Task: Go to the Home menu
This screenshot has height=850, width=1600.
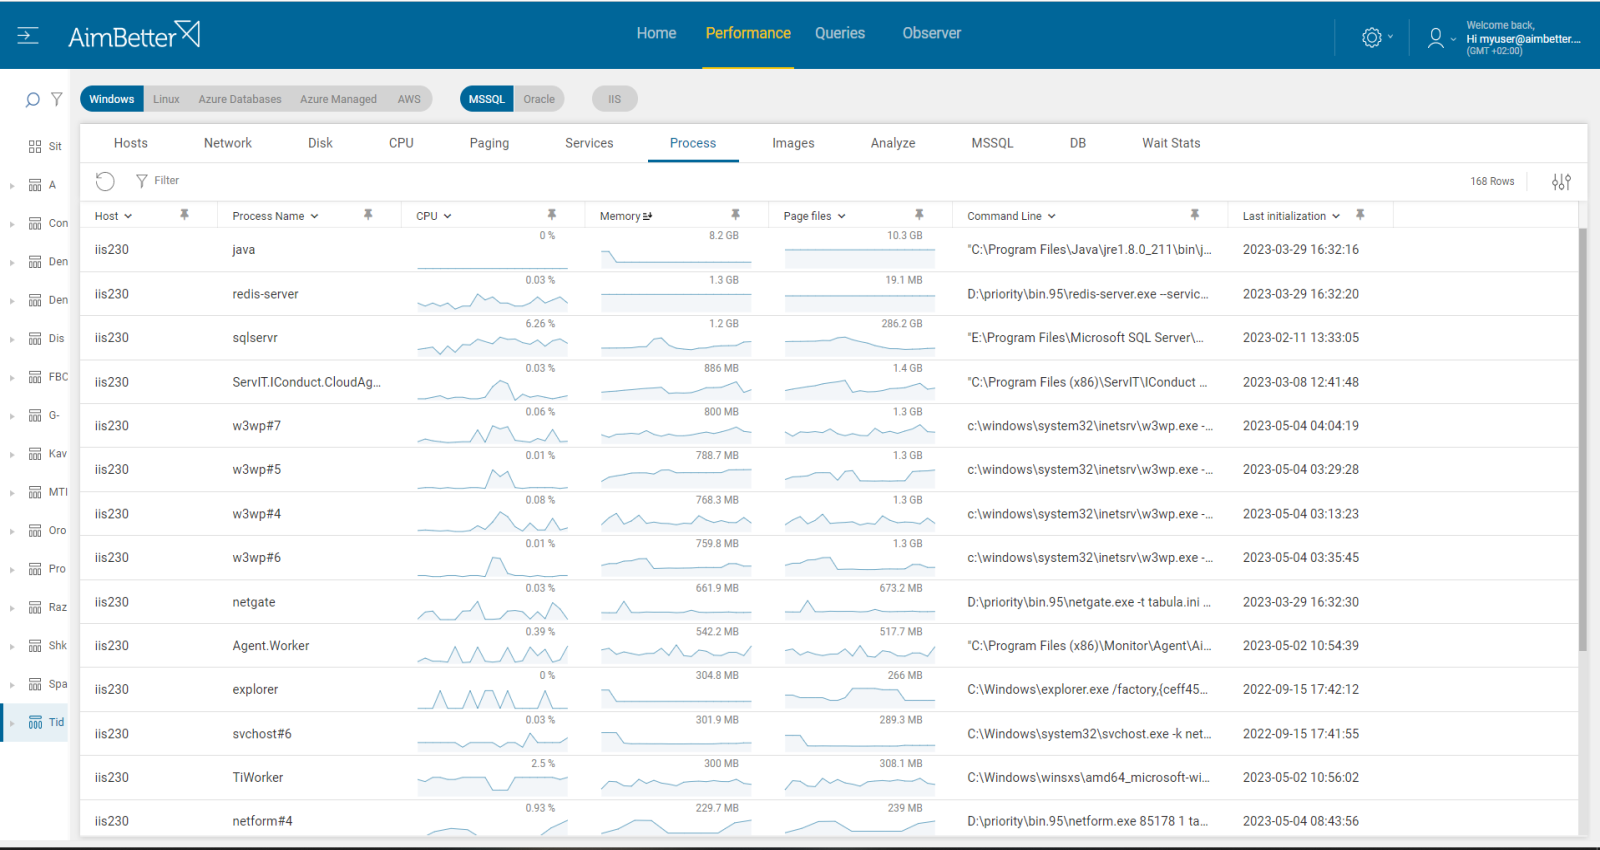Action: click(x=656, y=33)
